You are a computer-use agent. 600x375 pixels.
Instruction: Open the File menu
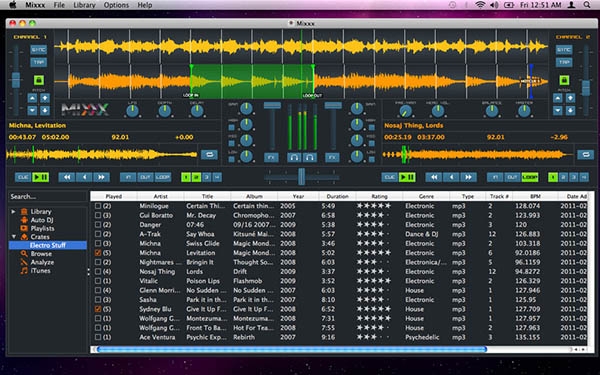point(59,5)
